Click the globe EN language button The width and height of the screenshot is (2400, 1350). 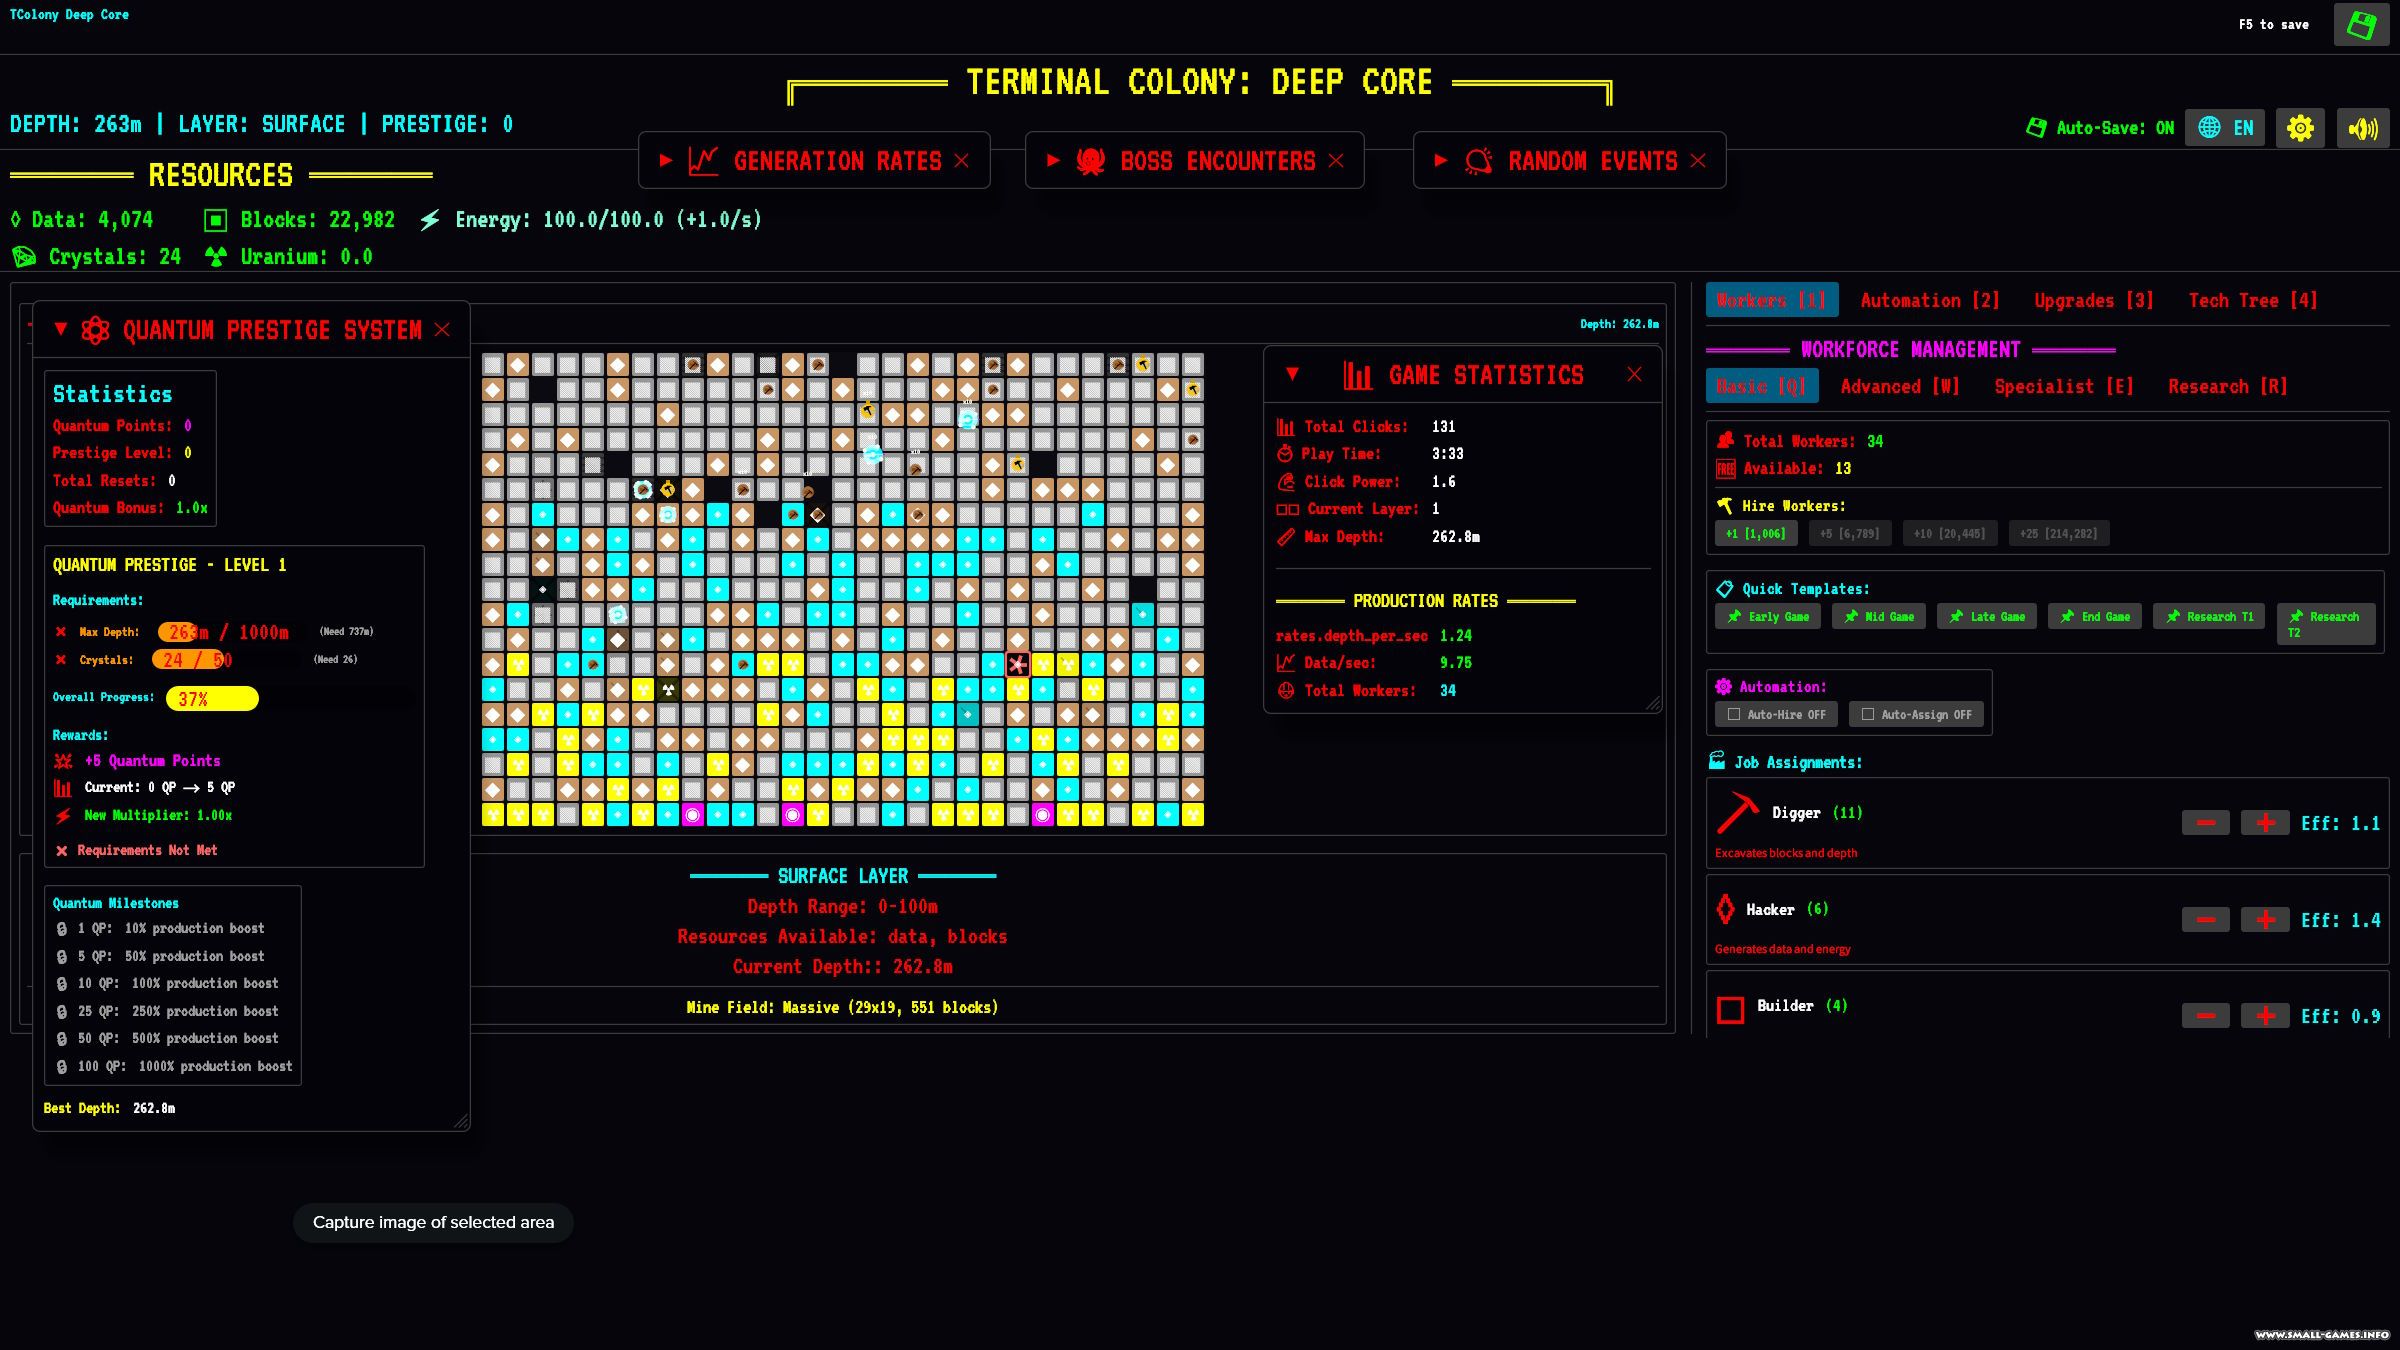point(2225,128)
